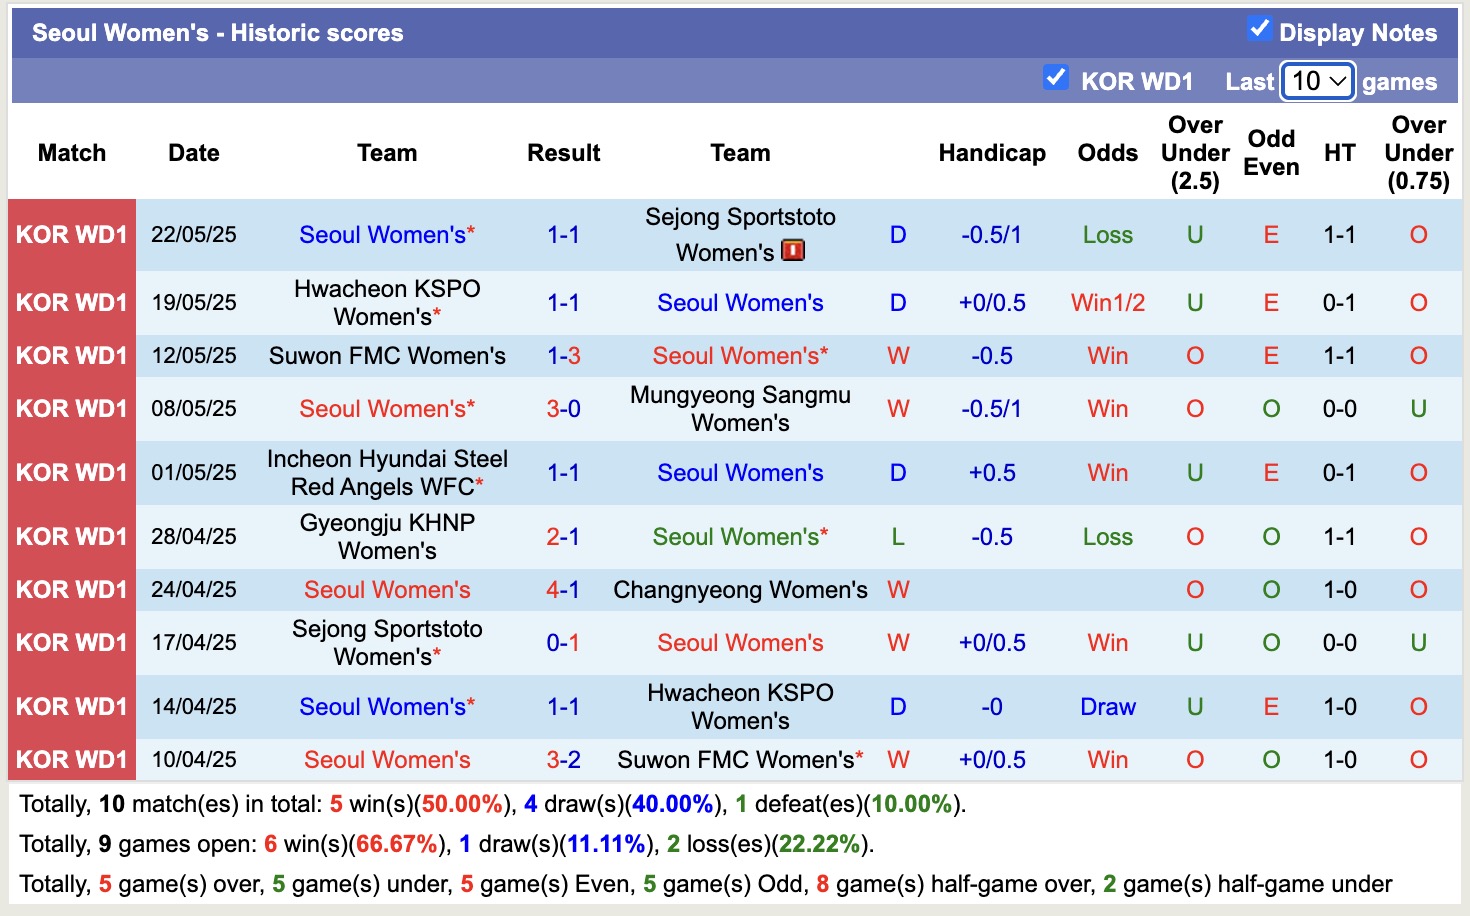The height and width of the screenshot is (916, 1470).
Task: Click the Date column header
Action: (193, 153)
